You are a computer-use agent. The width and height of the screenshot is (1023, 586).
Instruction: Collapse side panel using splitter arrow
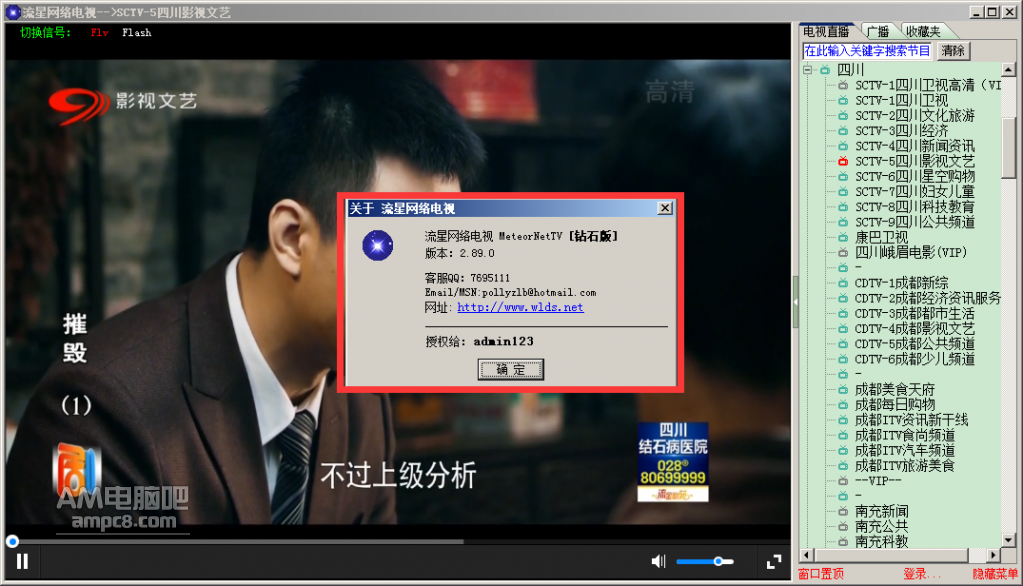click(x=795, y=302)
